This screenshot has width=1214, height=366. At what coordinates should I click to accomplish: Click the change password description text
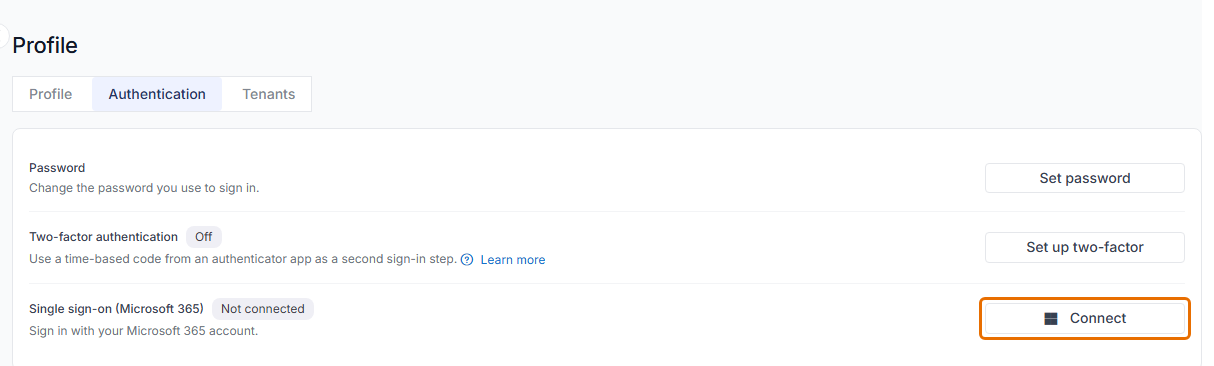tap(144, 187)
